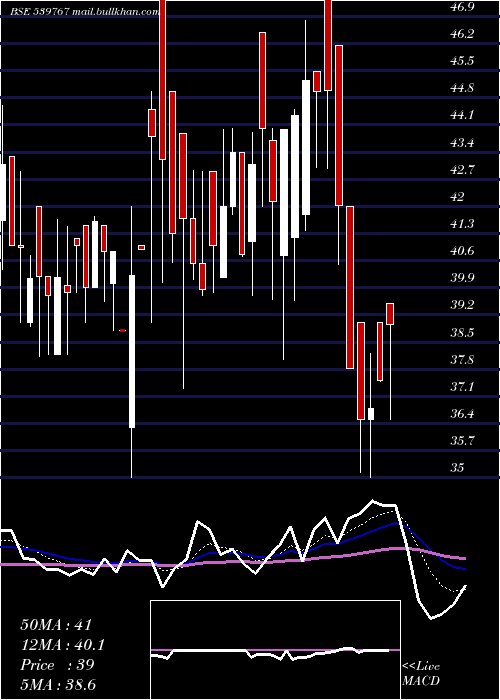
Task: Click the last red candlestick near 39.2
Action: click(390, 314)
